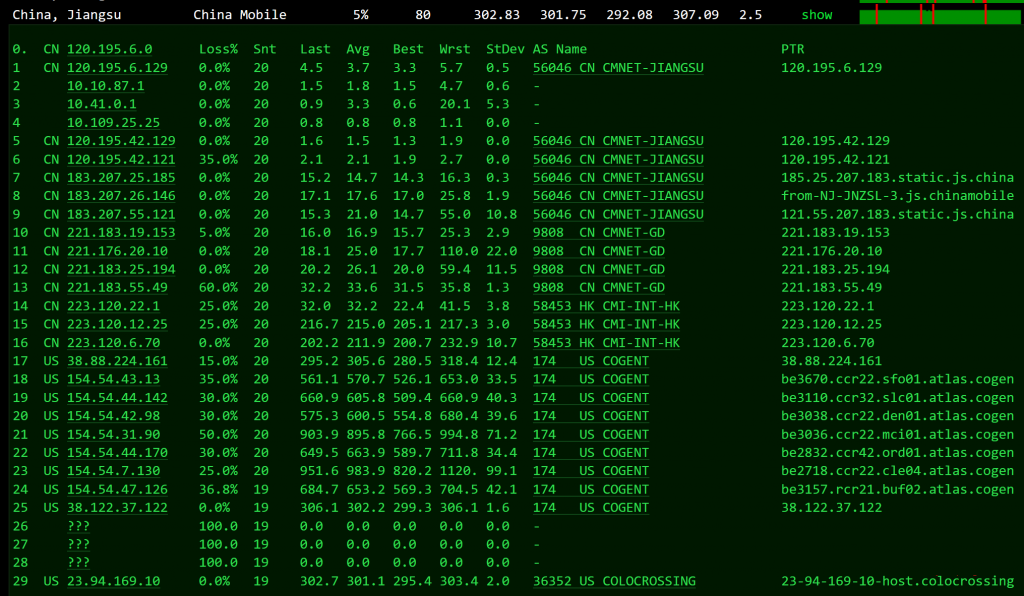The height and width of the screenshot is (596, 1024).
Task: Open hop 22 IP 154.54.44.170
Action: tap(118, 452)
